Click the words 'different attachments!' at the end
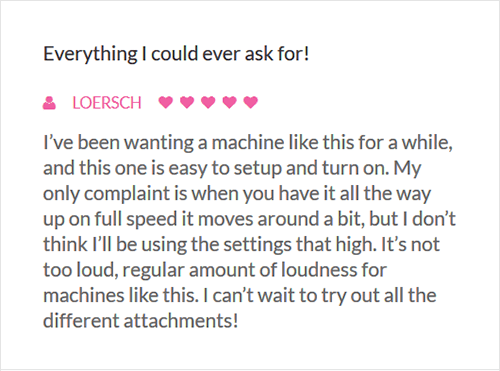Screen dimensions: 500x371 [141, 321]
